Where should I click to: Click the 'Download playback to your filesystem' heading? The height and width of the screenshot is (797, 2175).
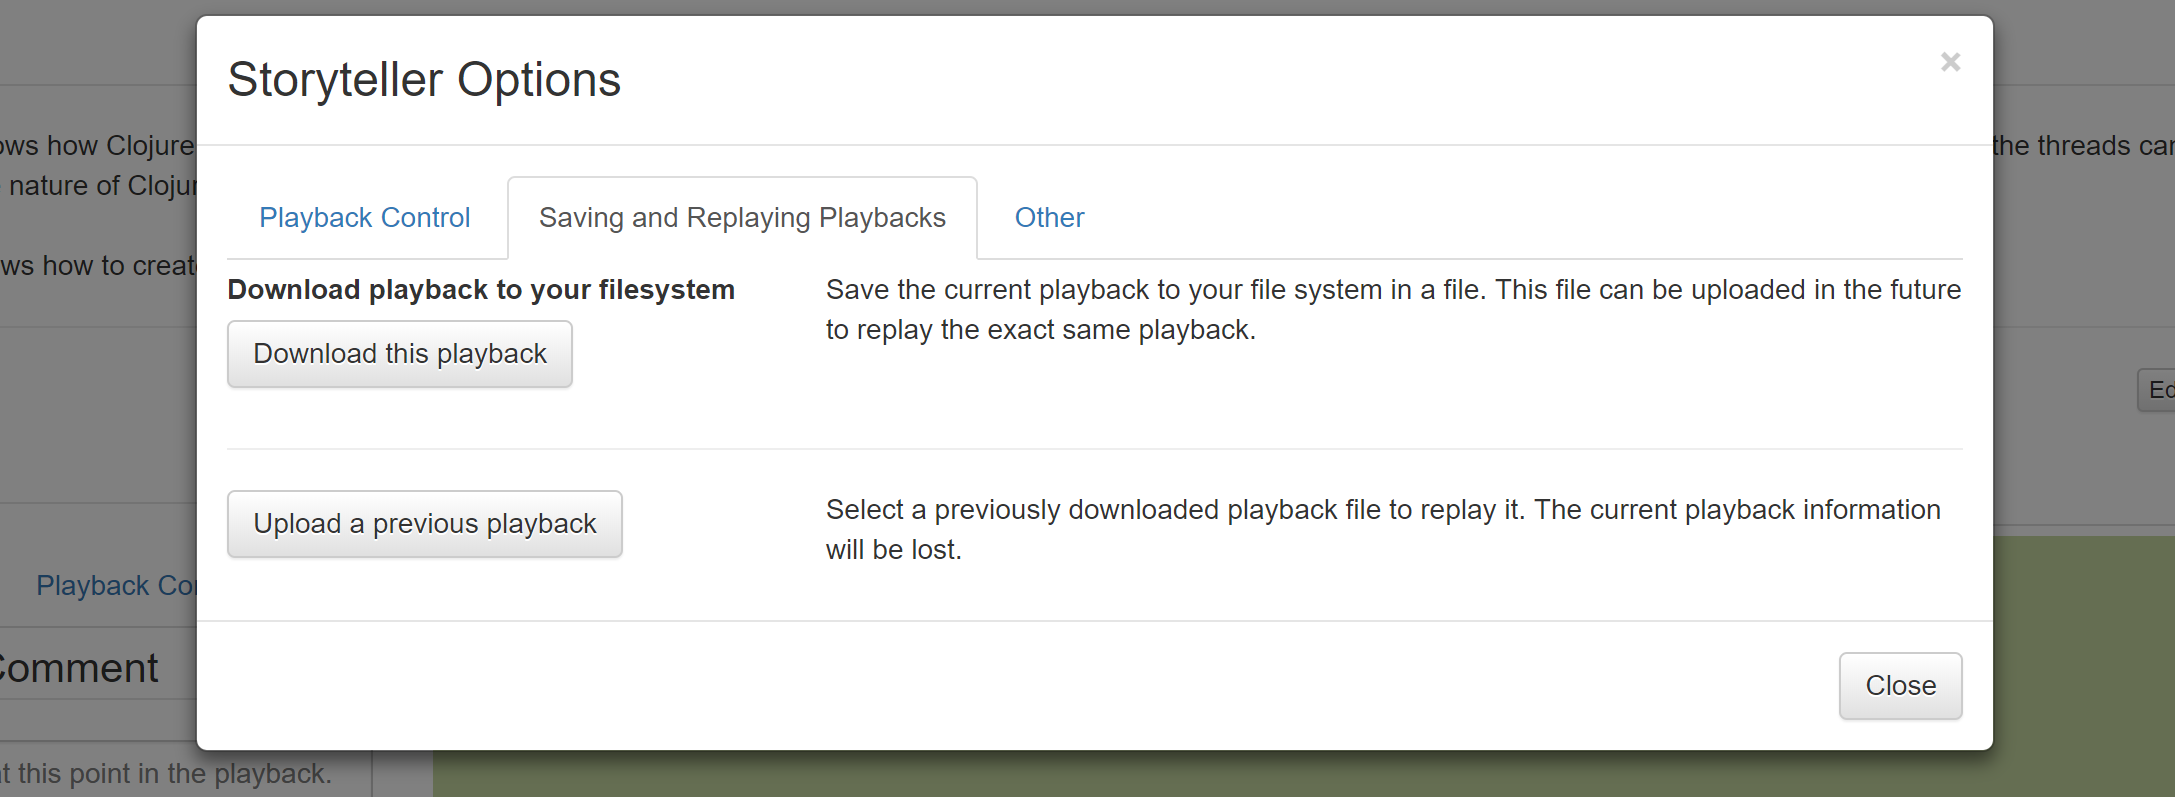(481, 290)
